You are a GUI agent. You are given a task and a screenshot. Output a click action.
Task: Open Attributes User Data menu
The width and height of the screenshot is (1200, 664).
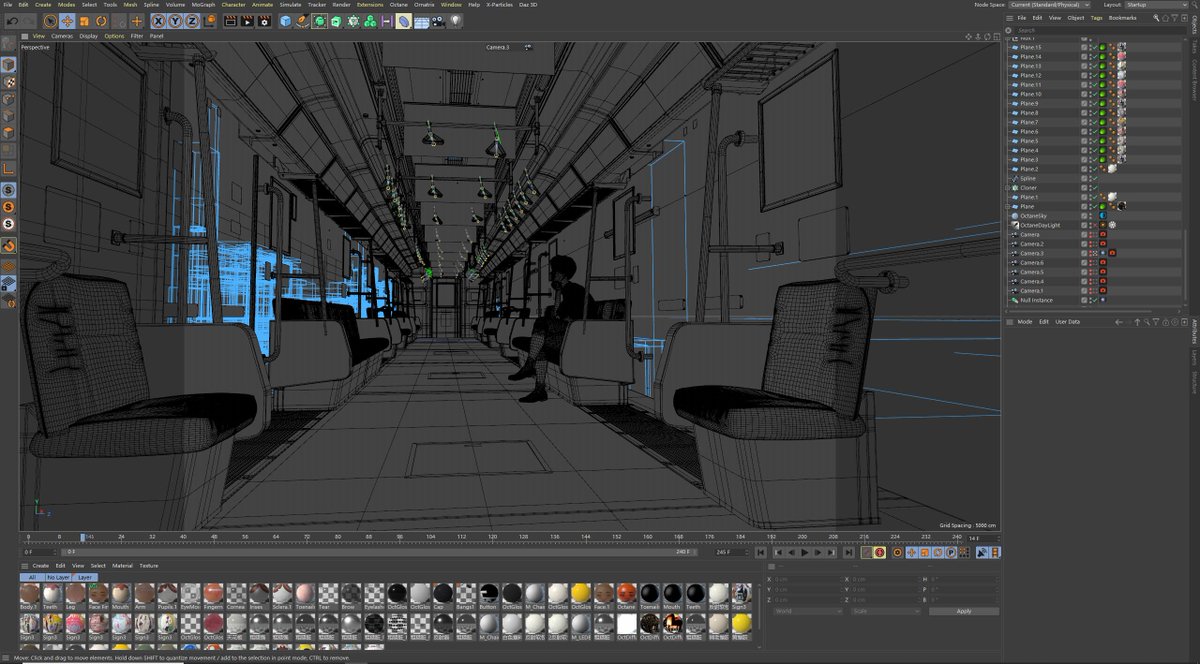1067,322
